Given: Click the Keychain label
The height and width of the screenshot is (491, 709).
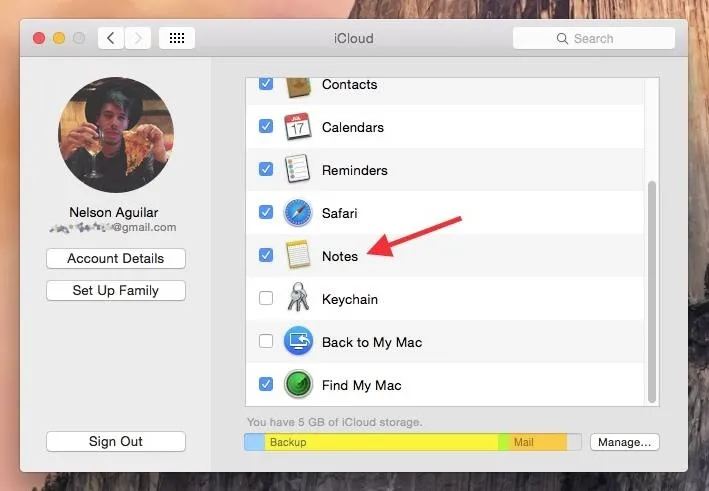Looking at the screenshot, I should 350,299.
